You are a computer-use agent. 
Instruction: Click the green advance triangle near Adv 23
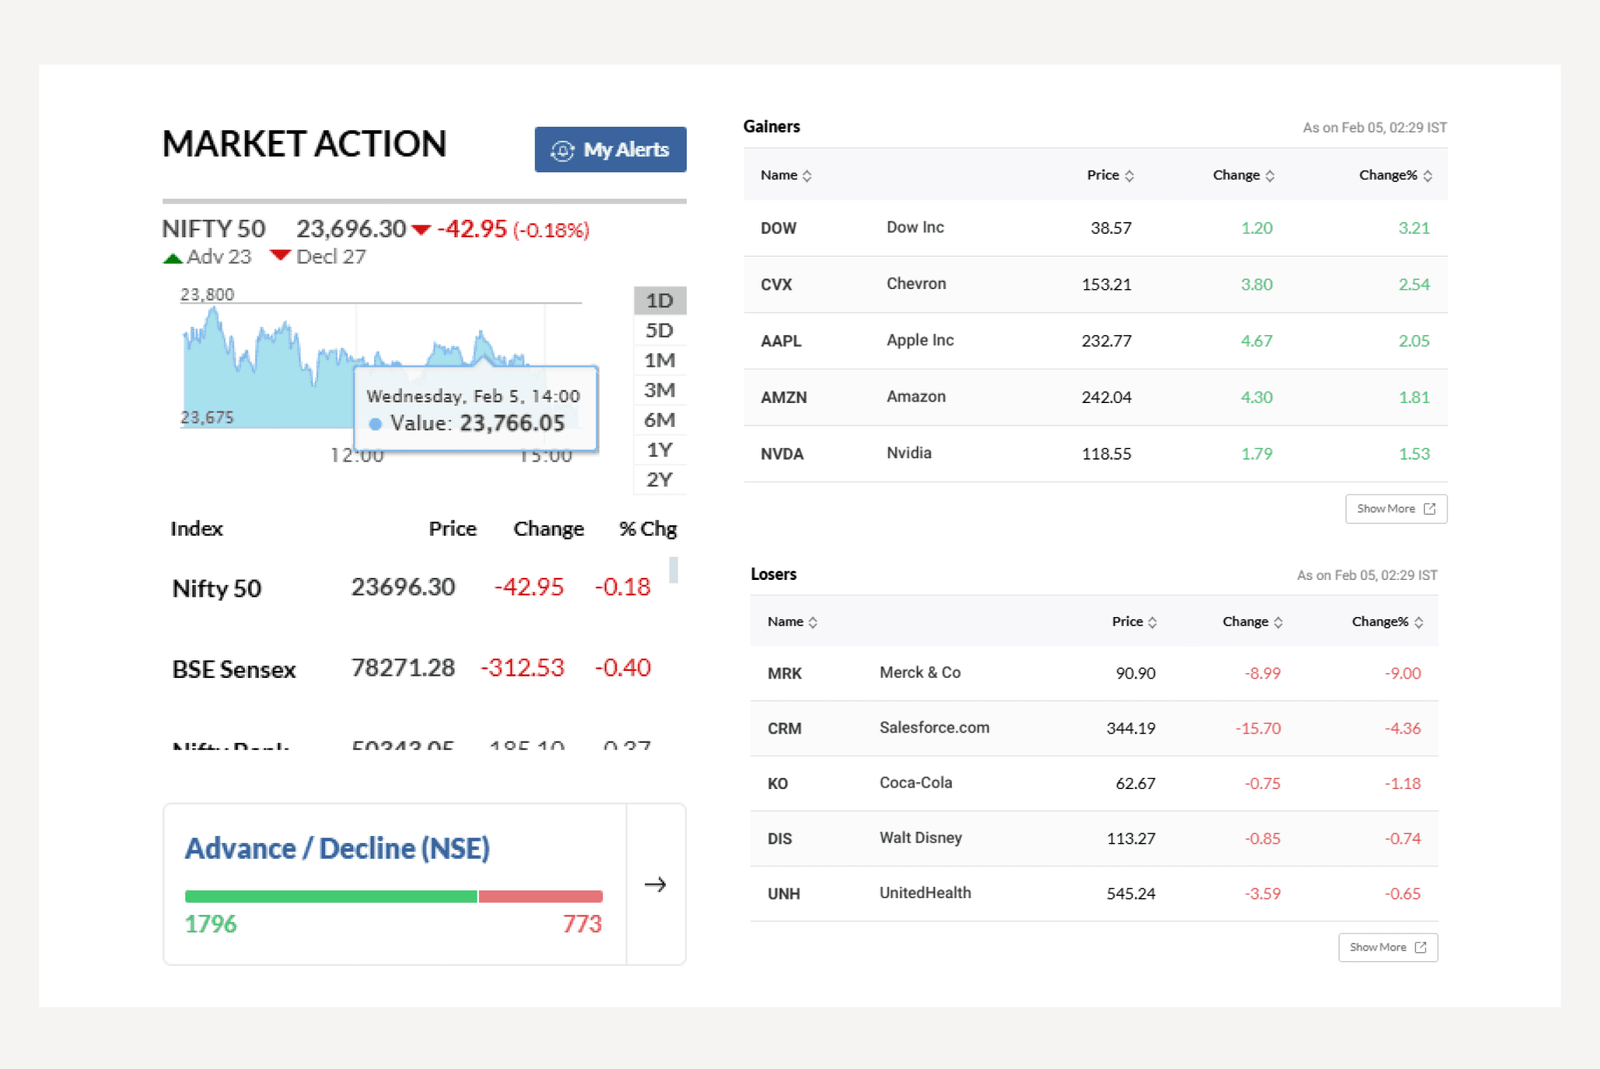point(173,256)
